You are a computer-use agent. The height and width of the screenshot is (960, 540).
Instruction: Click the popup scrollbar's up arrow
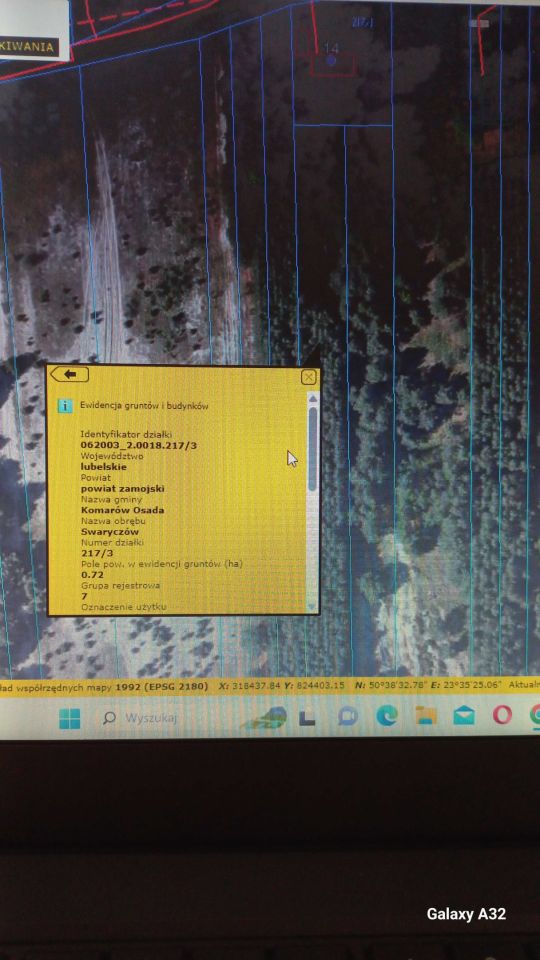313,399
